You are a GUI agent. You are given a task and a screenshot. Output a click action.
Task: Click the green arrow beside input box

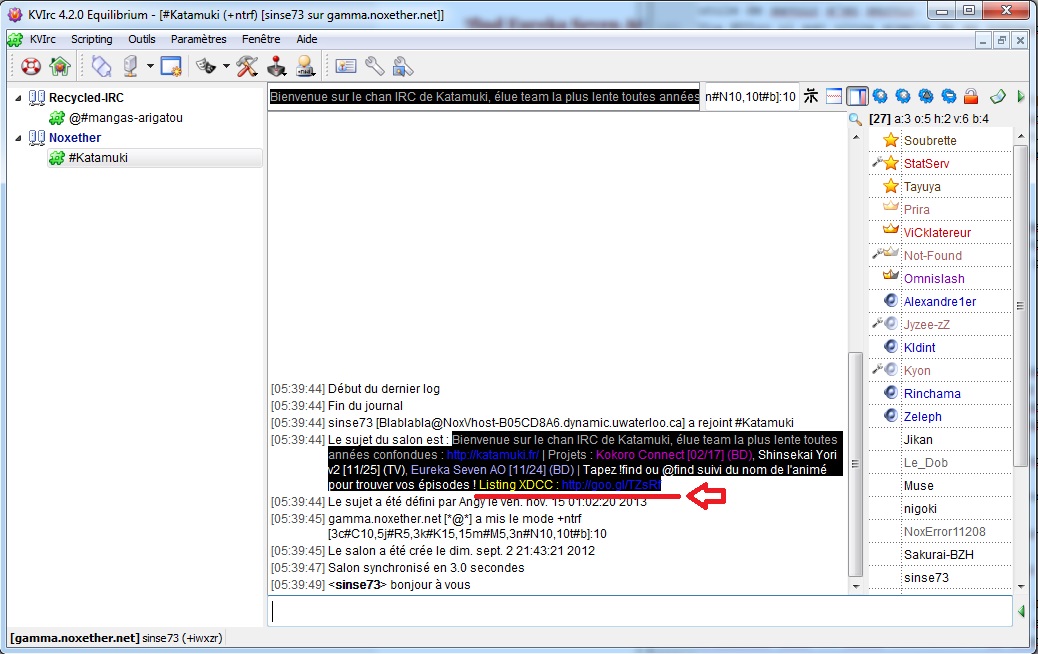[1021, 611]
